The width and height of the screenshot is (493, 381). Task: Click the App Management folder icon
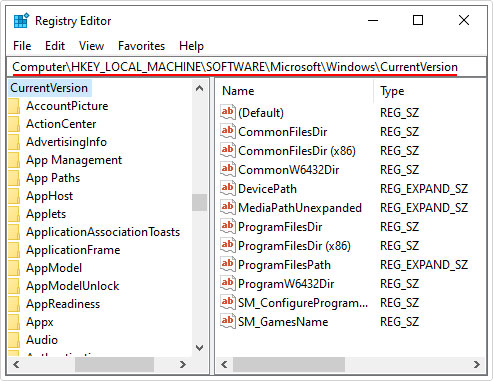click(14, 160)
